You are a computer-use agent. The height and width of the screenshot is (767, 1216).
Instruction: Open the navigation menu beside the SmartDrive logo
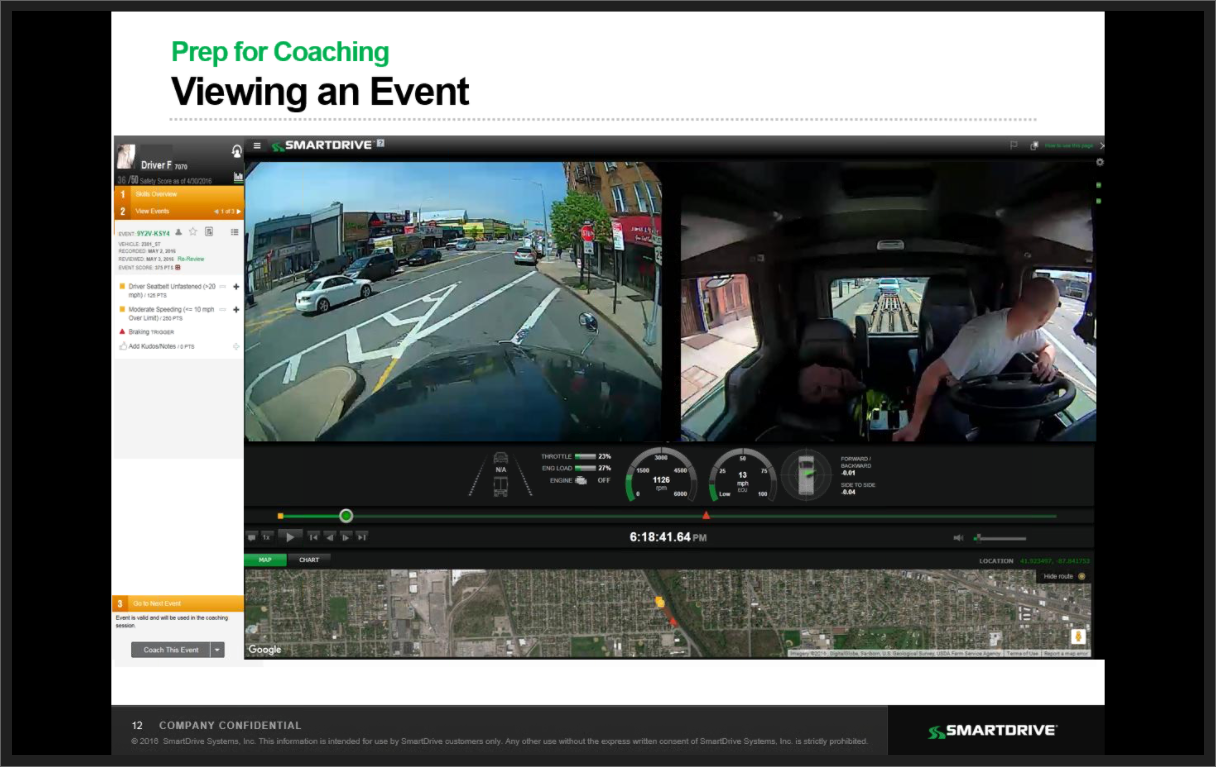click(257, 145)
